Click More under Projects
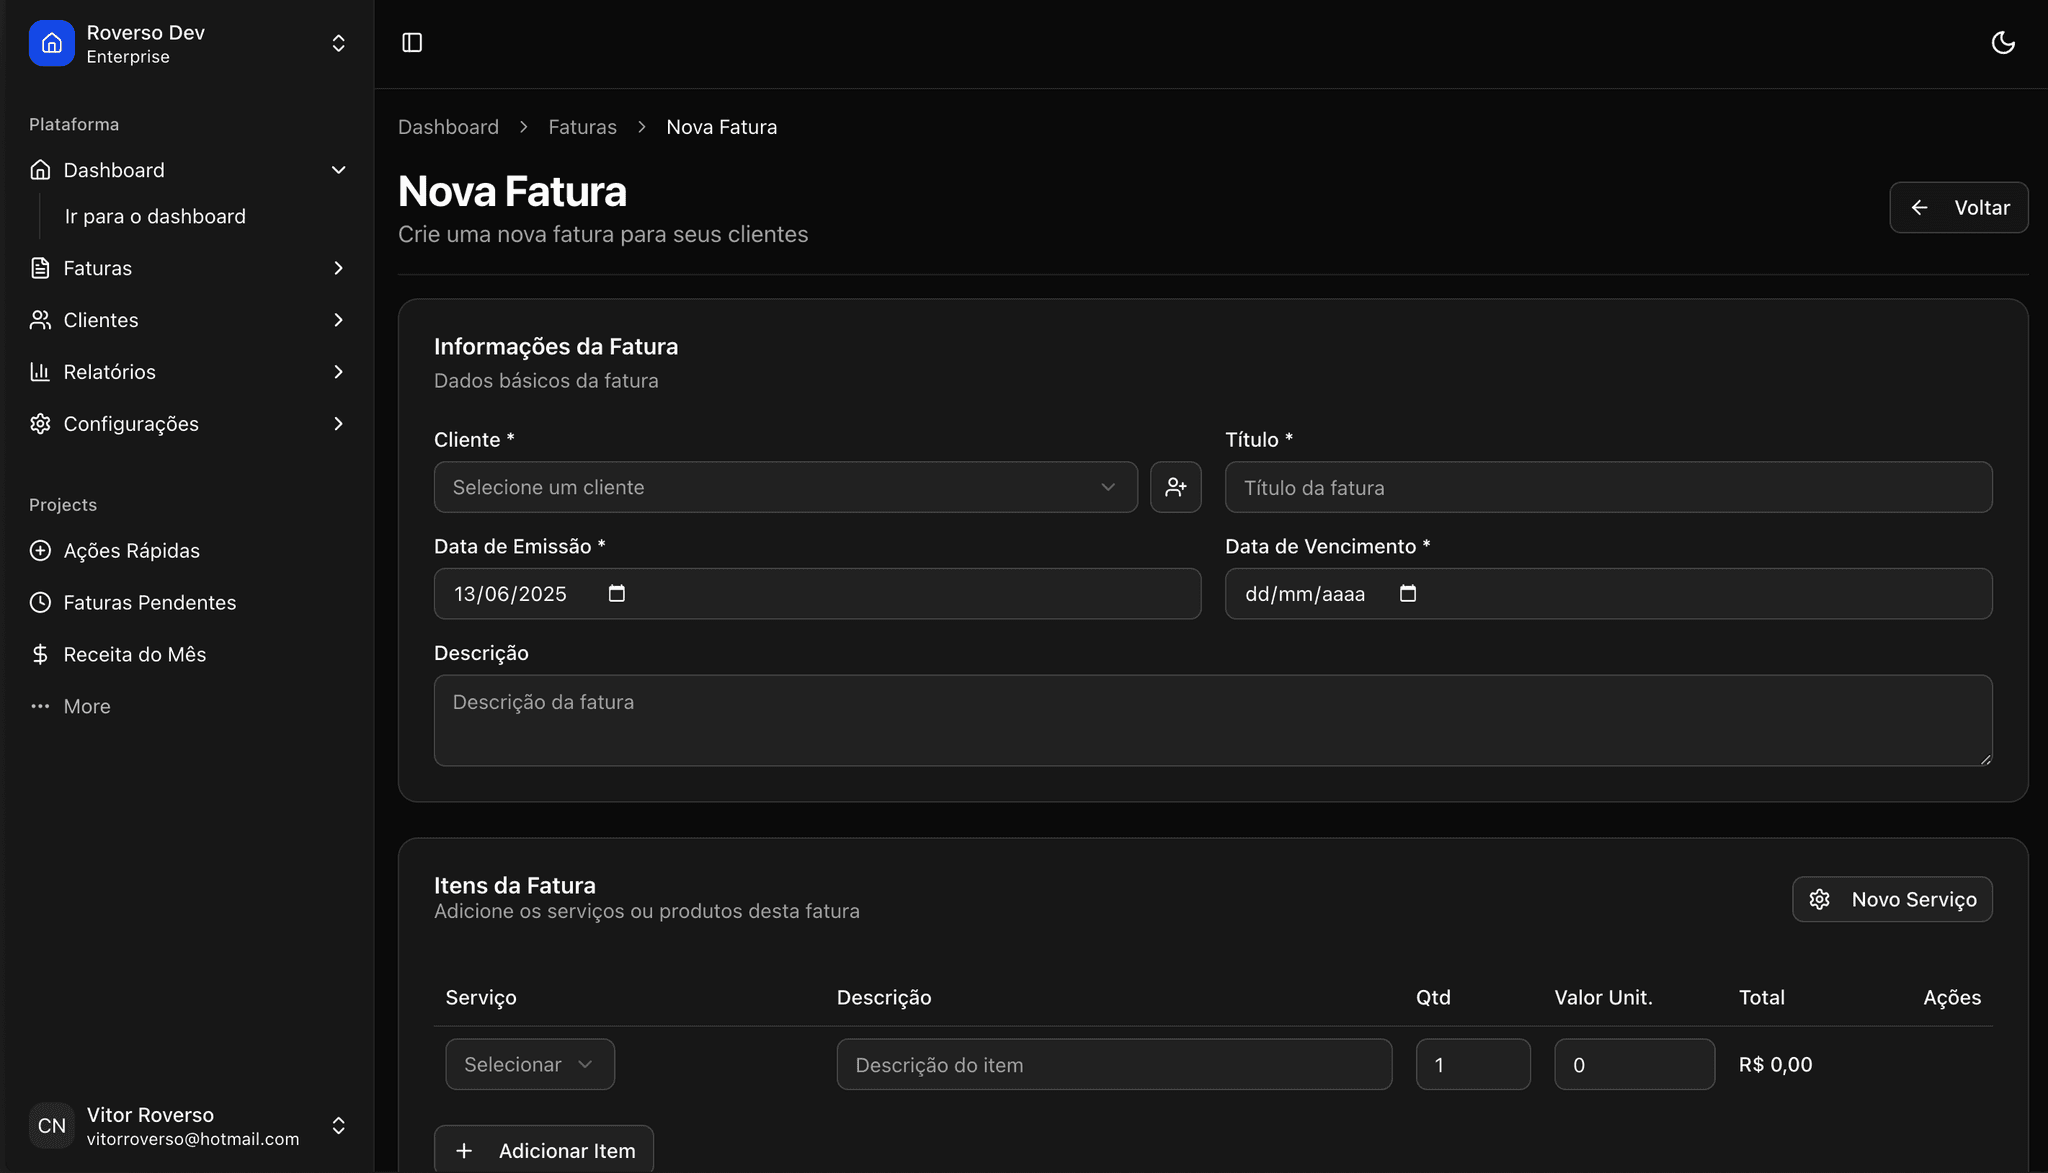The height and width of the screenshot is (1173, 2048). pos(86,707)
